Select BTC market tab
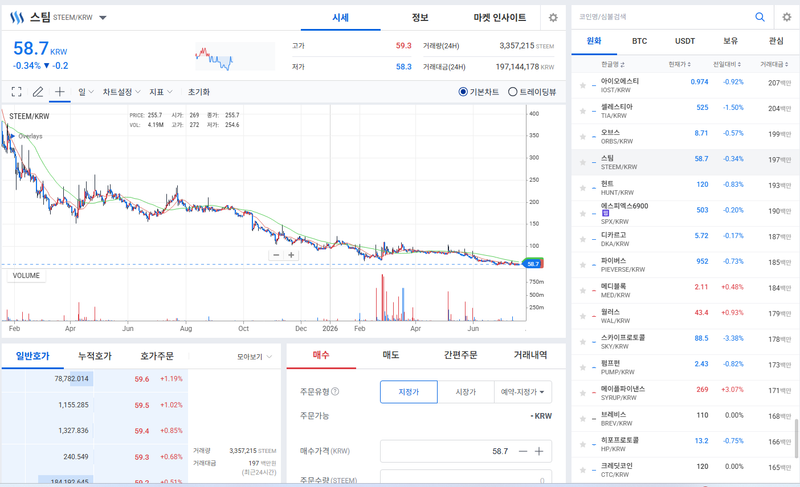 pos(639,41)
